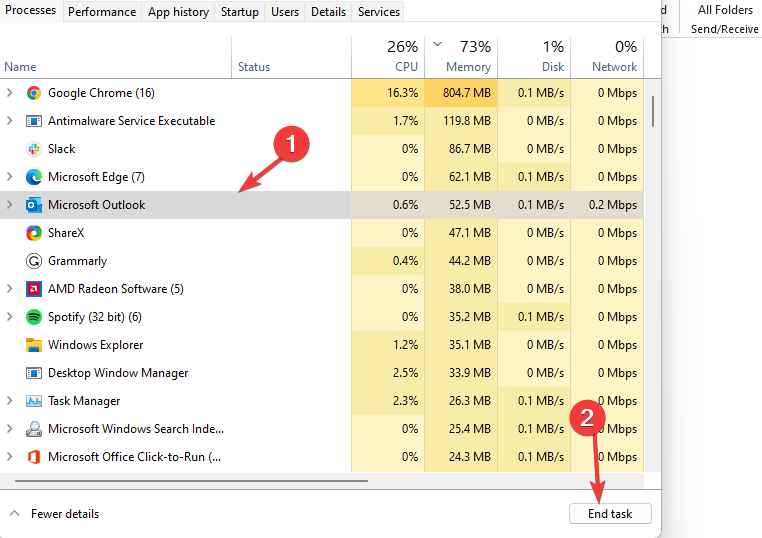Click Outlook's 52.5 MB memory value
Screen dimensions: 762x538
coord(469,205)
